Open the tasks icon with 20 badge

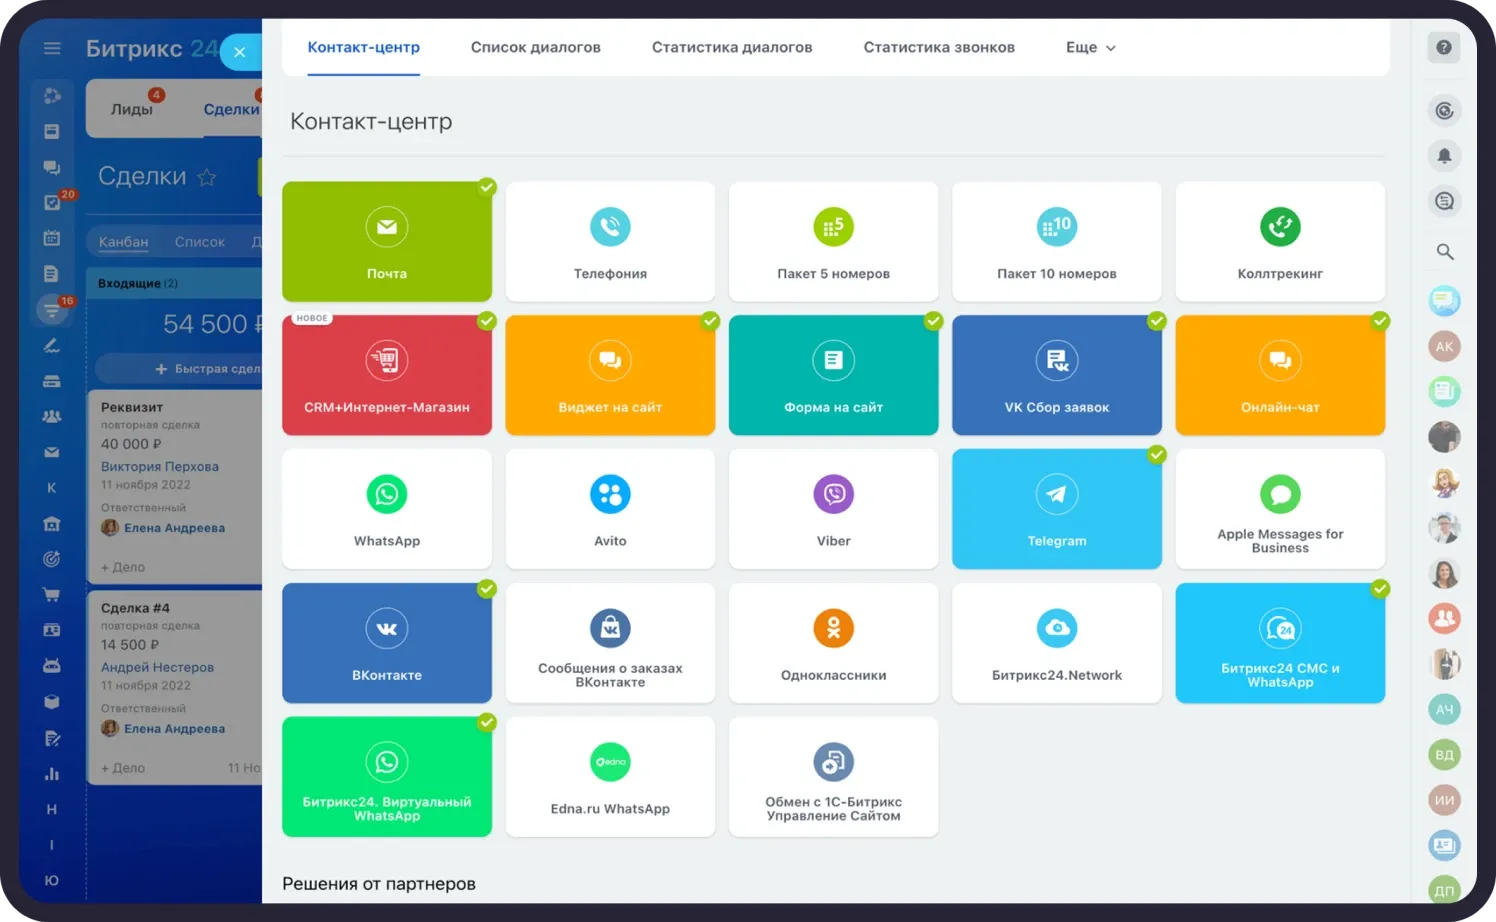coord(53,202)
